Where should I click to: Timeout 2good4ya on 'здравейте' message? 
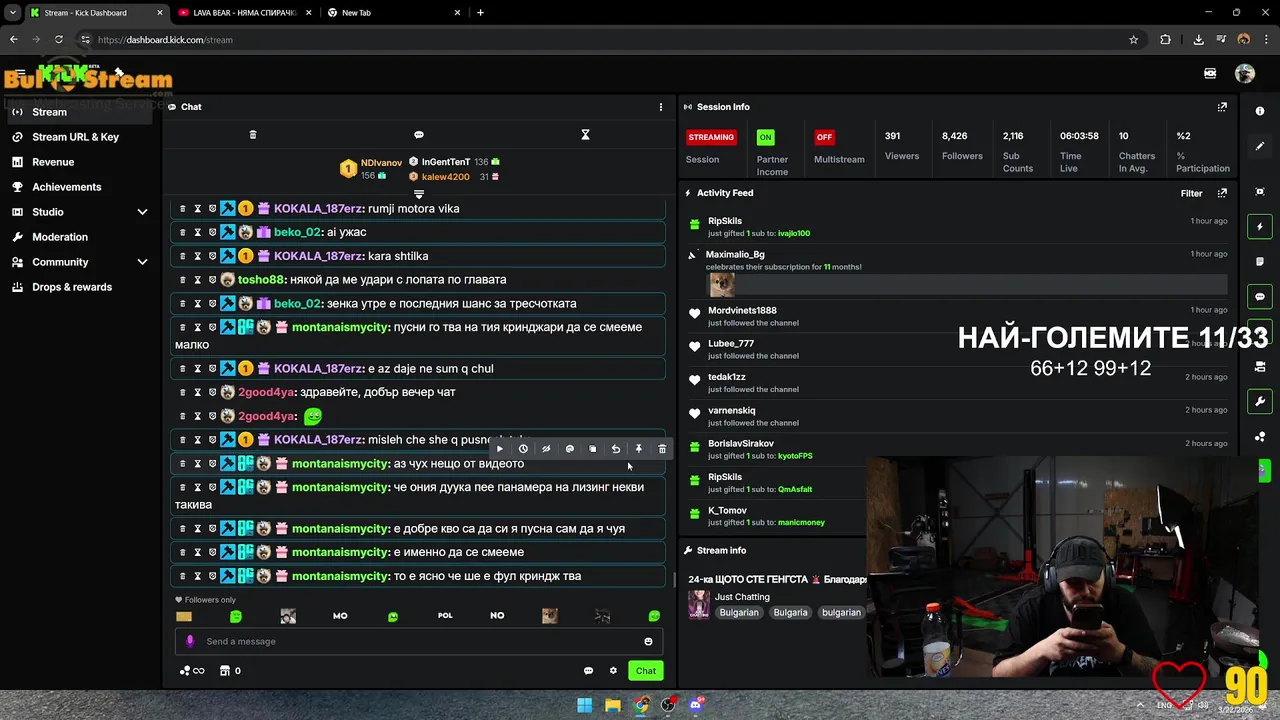197,393
